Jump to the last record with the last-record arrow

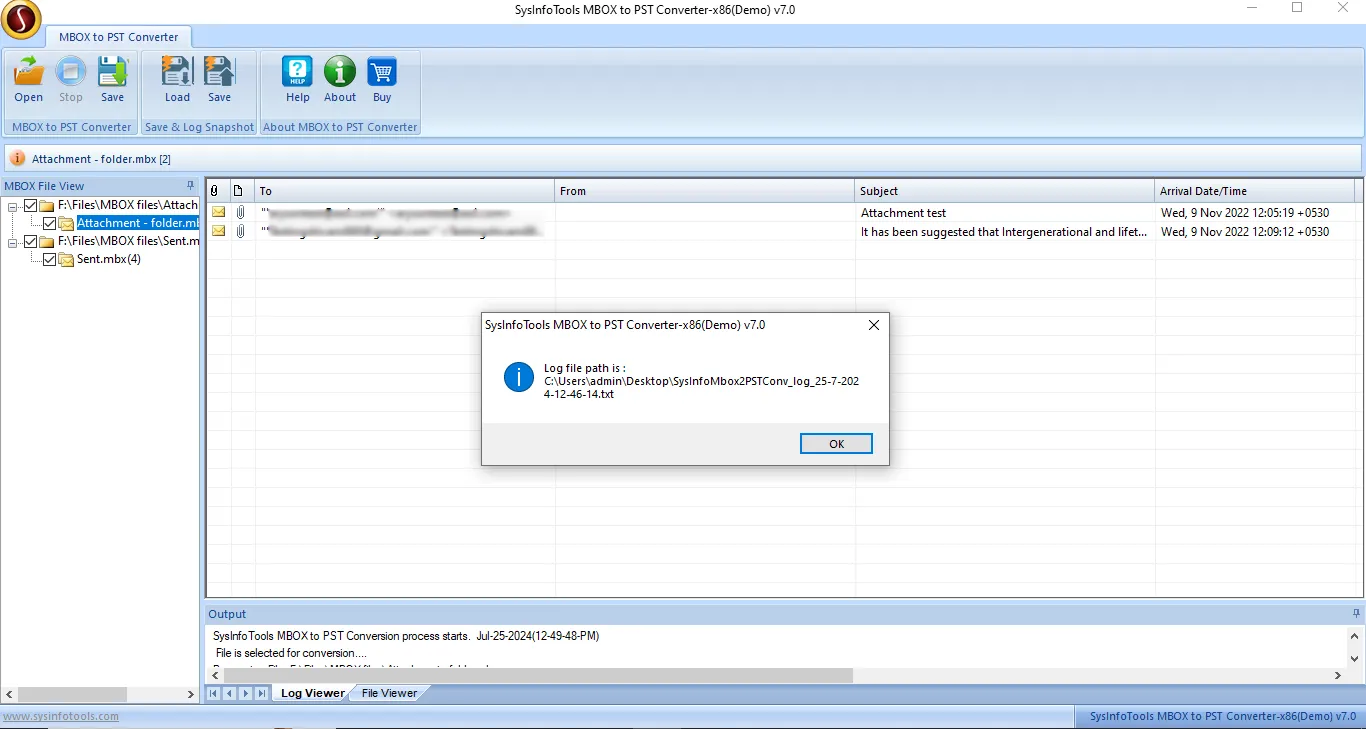pyautogui.click(x=262, y=693)
